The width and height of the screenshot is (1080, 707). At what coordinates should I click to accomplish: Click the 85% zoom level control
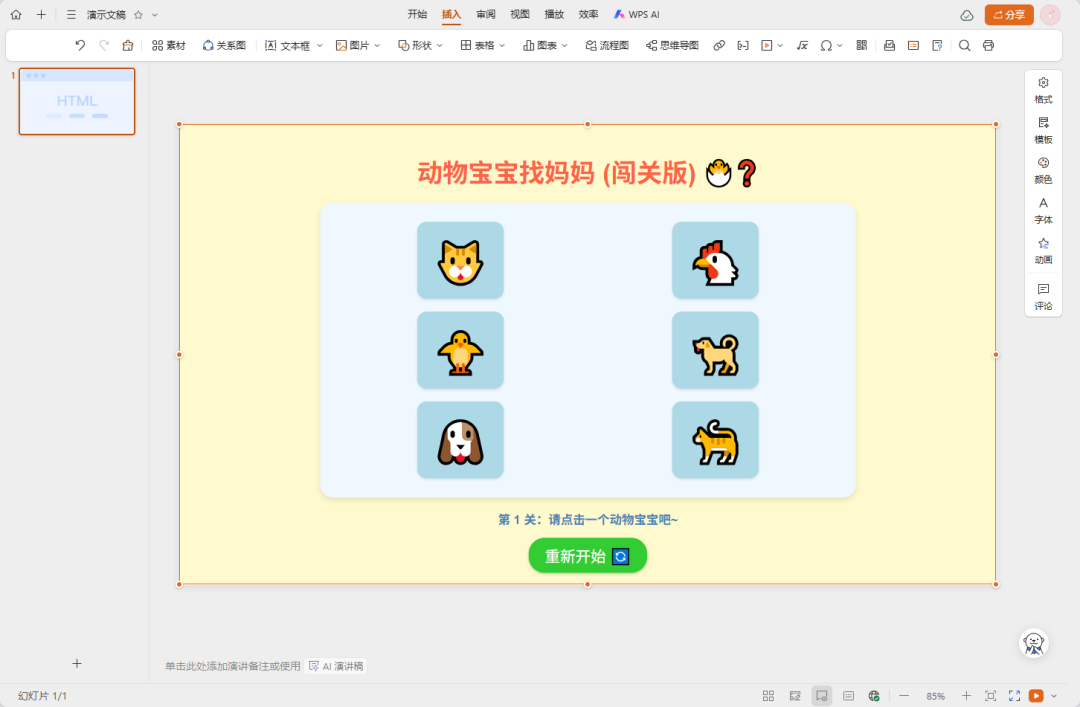(936, 695)
